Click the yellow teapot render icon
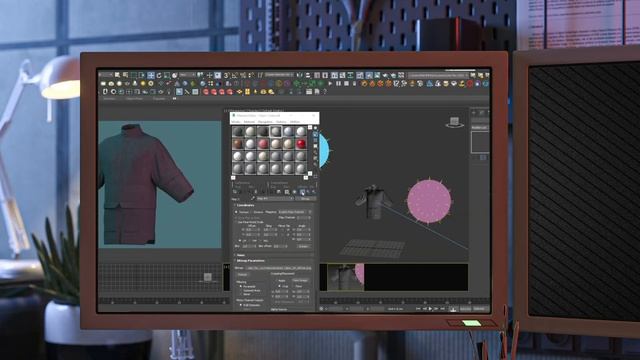 263,92
